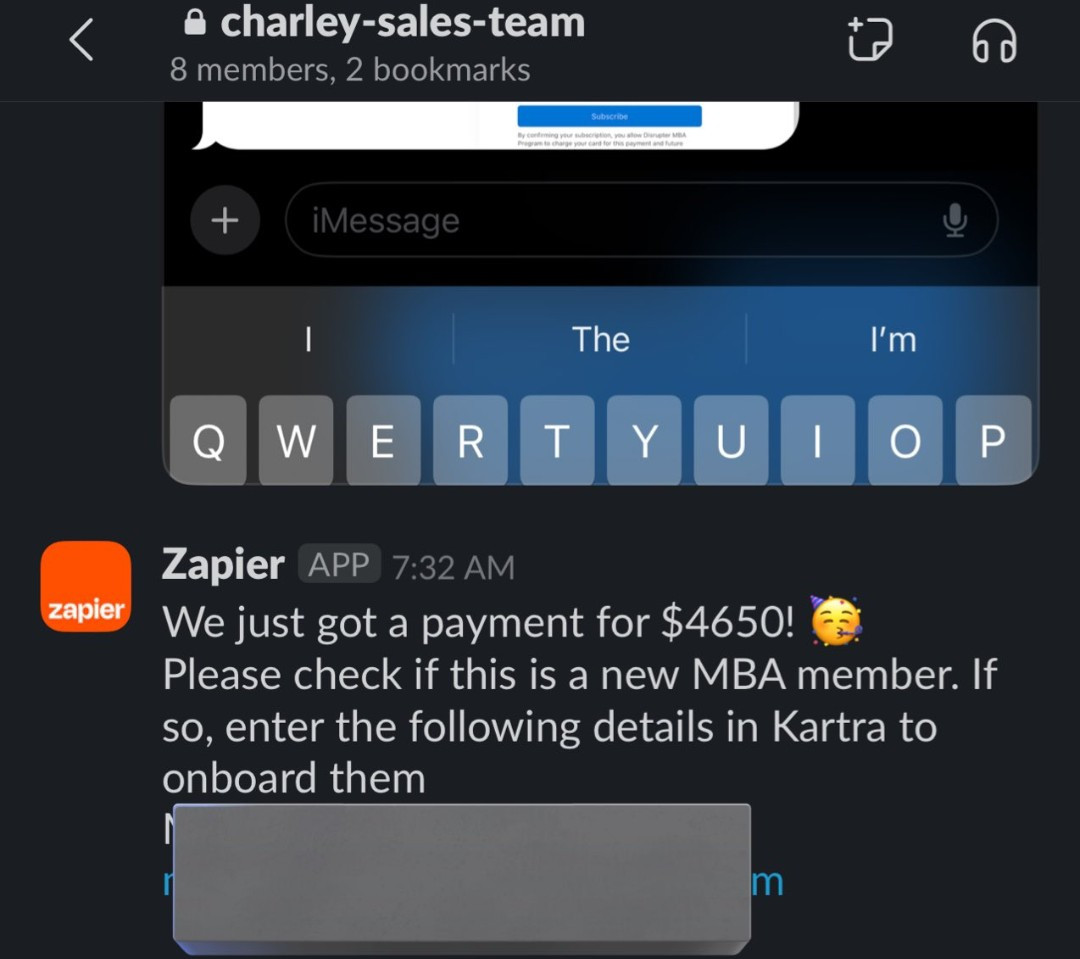Tap the back arrow in channel header
This screenshot has height=959, width=1080.
(81, 40)
